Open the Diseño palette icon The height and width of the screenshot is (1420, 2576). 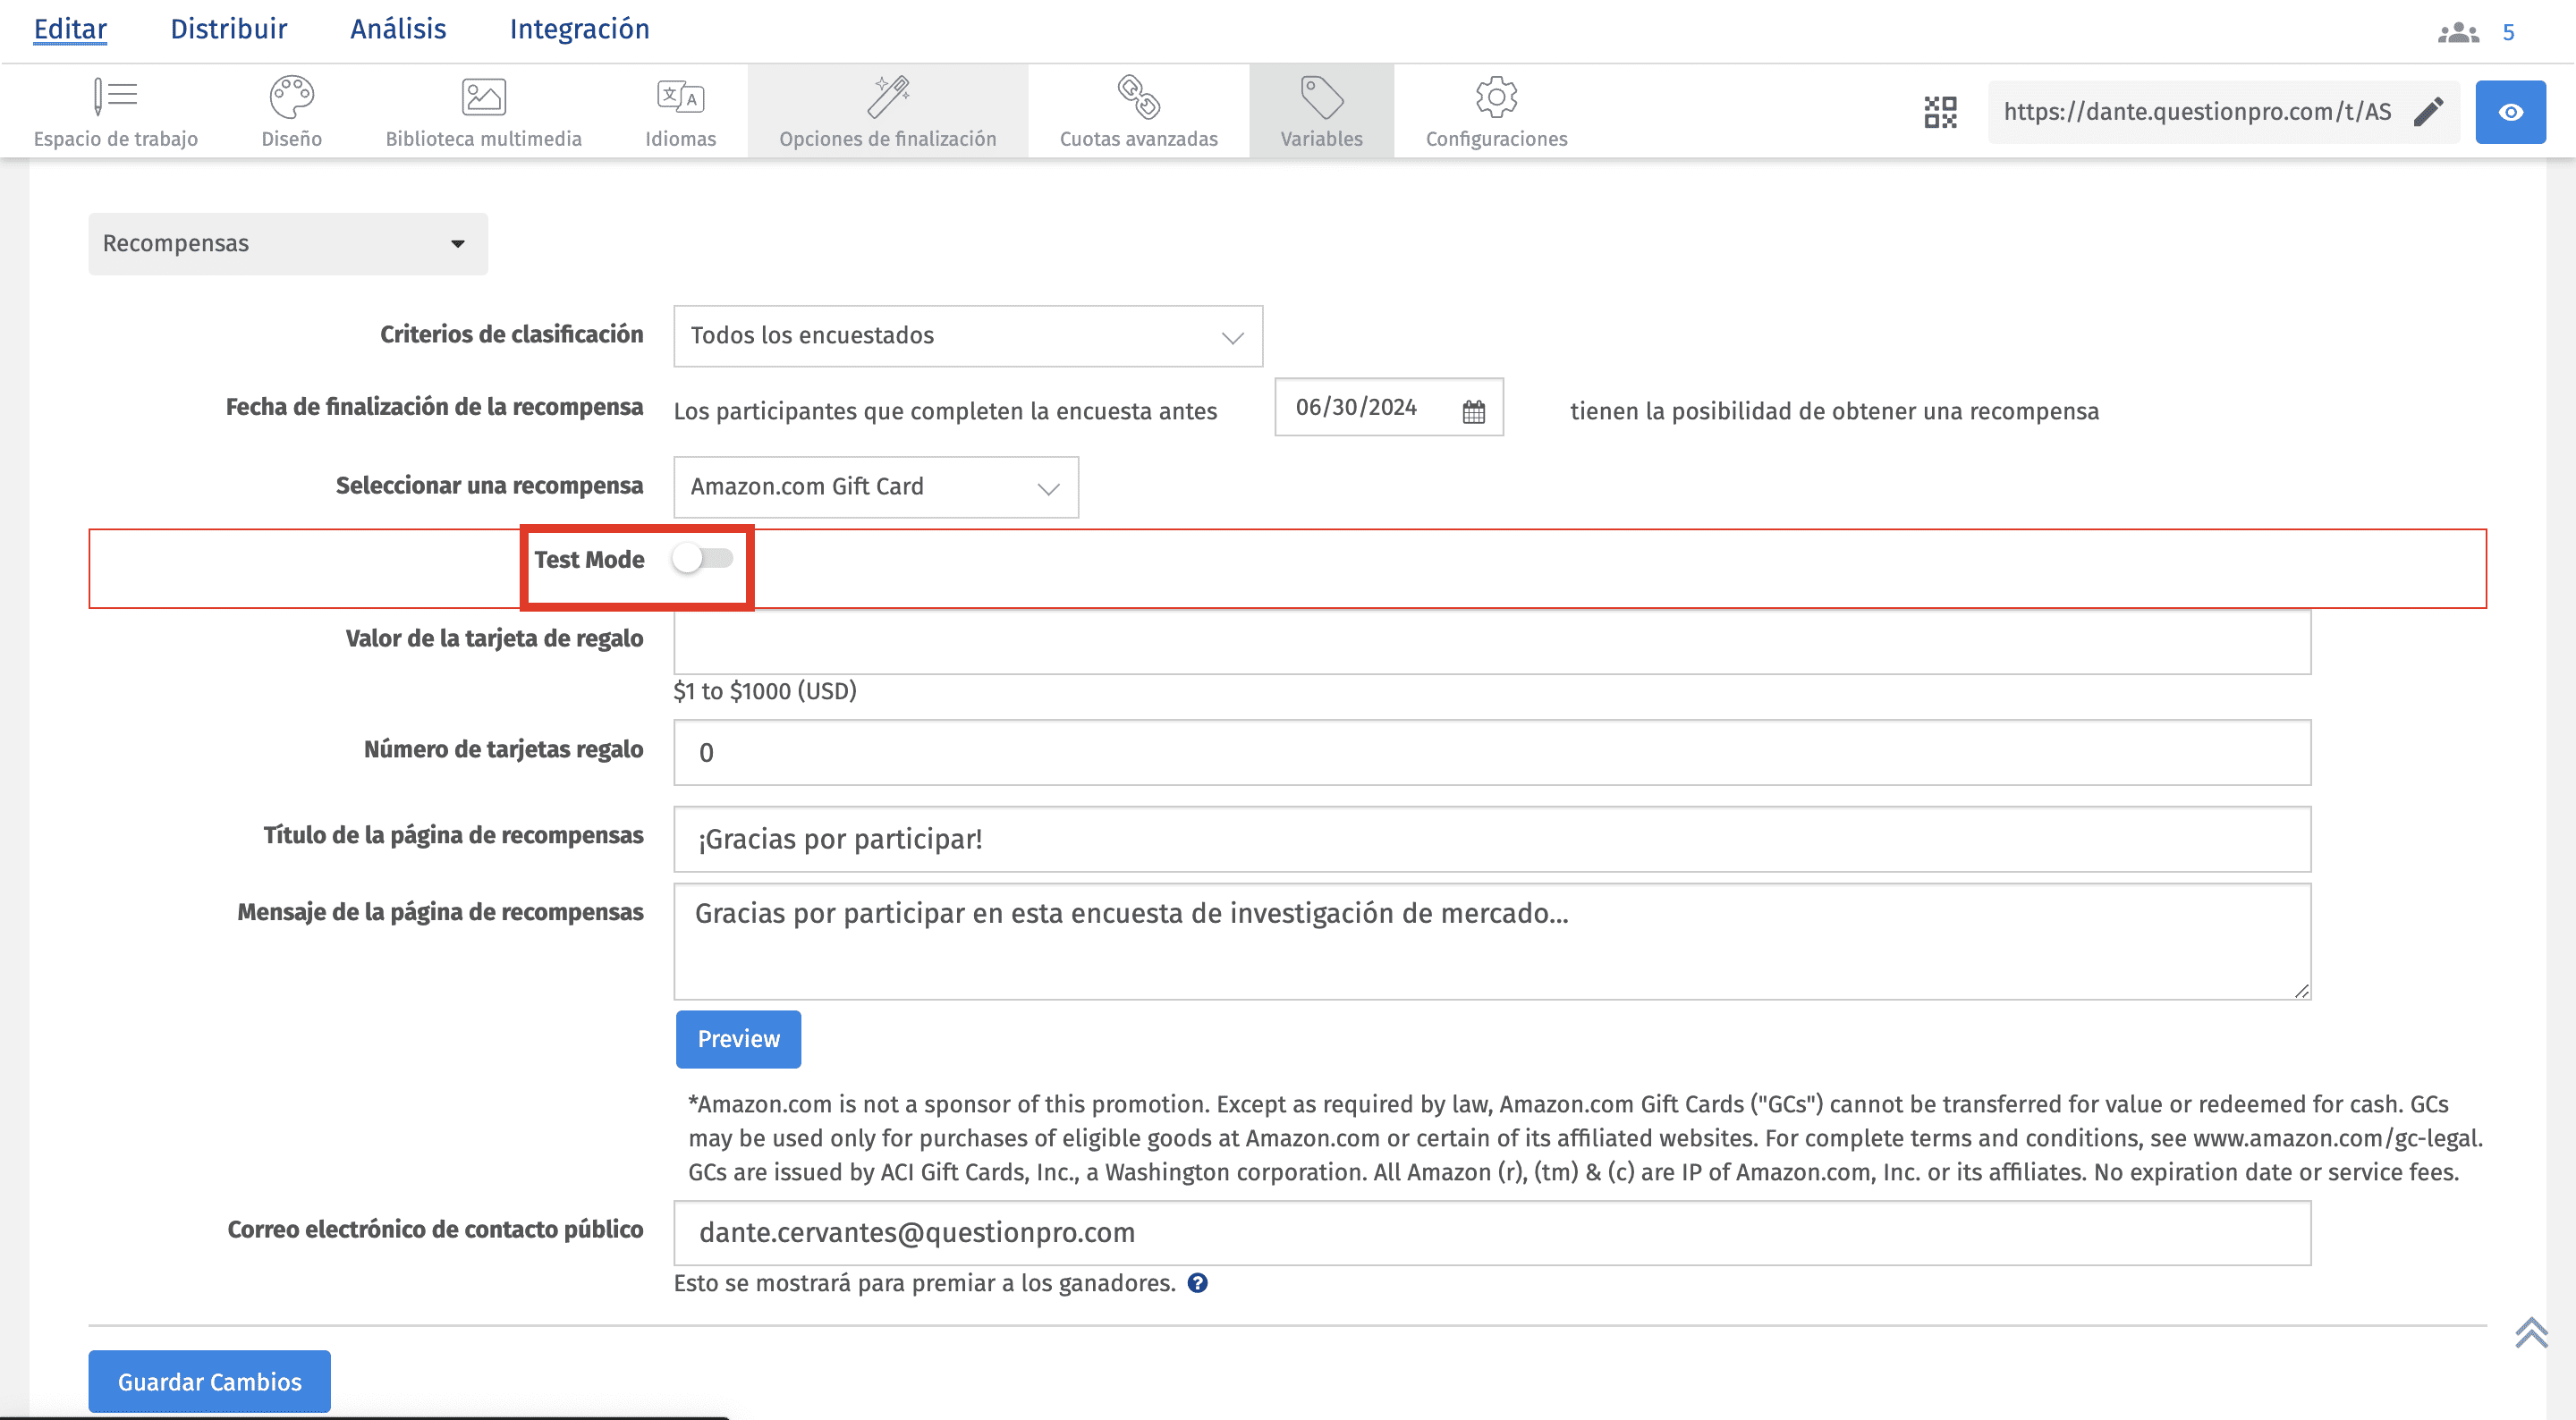pyautogui.click(x=291, y=97)
